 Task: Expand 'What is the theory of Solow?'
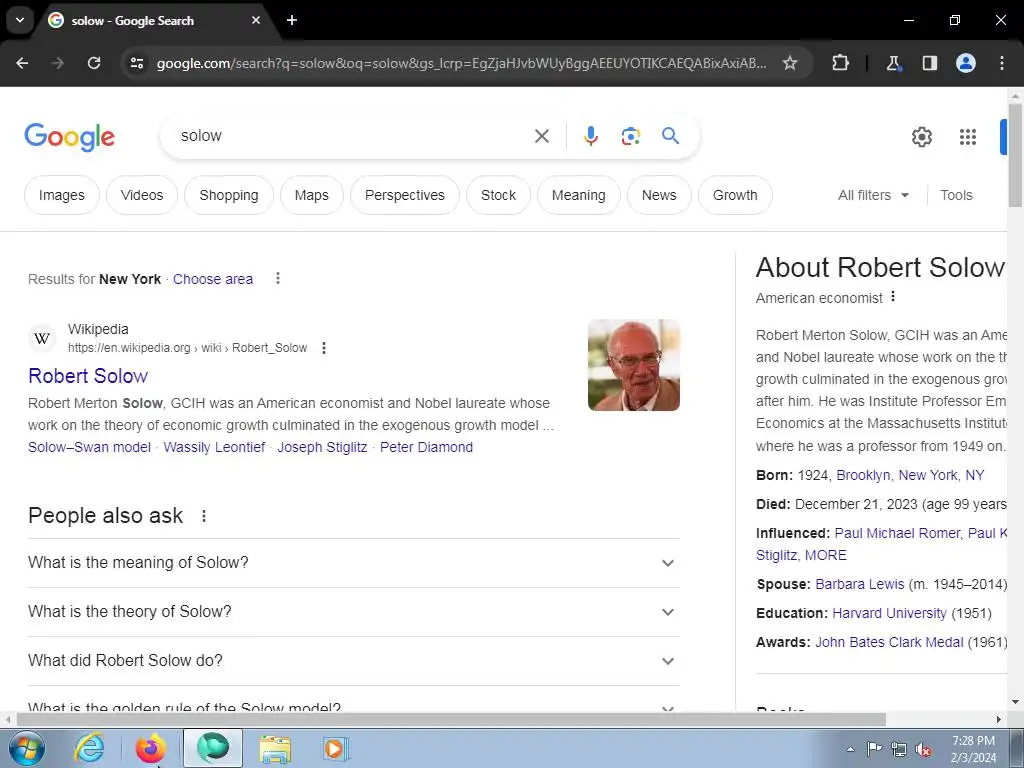pyautogui.click(x=354, y=611)
